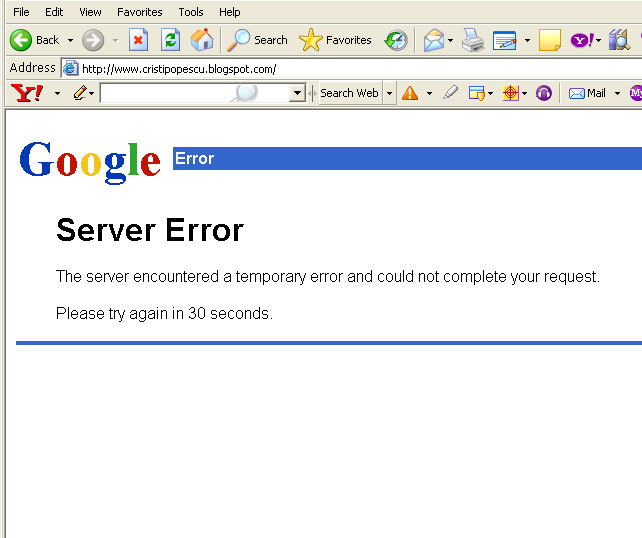Click the yellow note Discuss icon

549,40
